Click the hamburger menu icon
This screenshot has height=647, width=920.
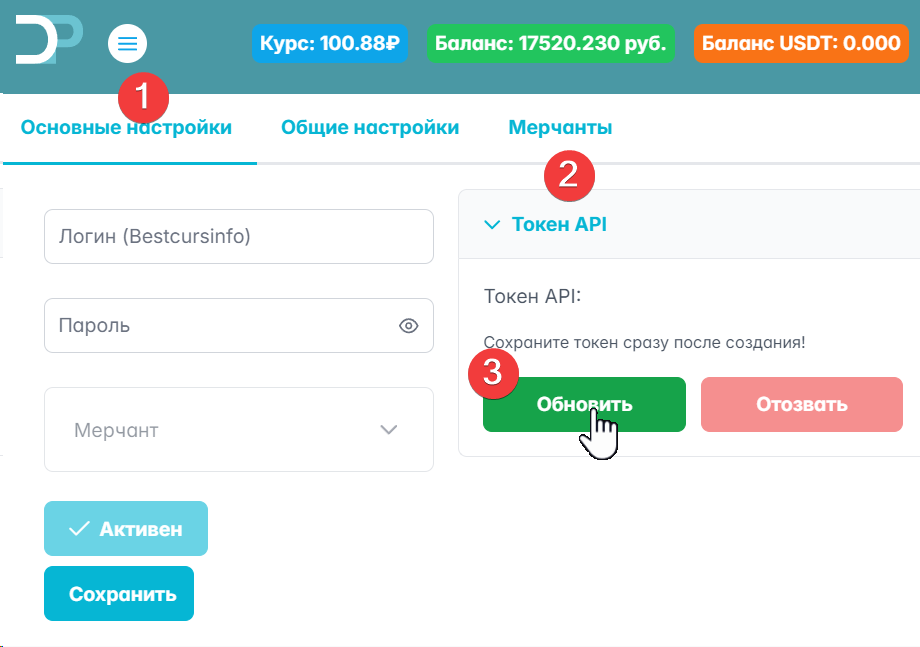tap(127, 43)
